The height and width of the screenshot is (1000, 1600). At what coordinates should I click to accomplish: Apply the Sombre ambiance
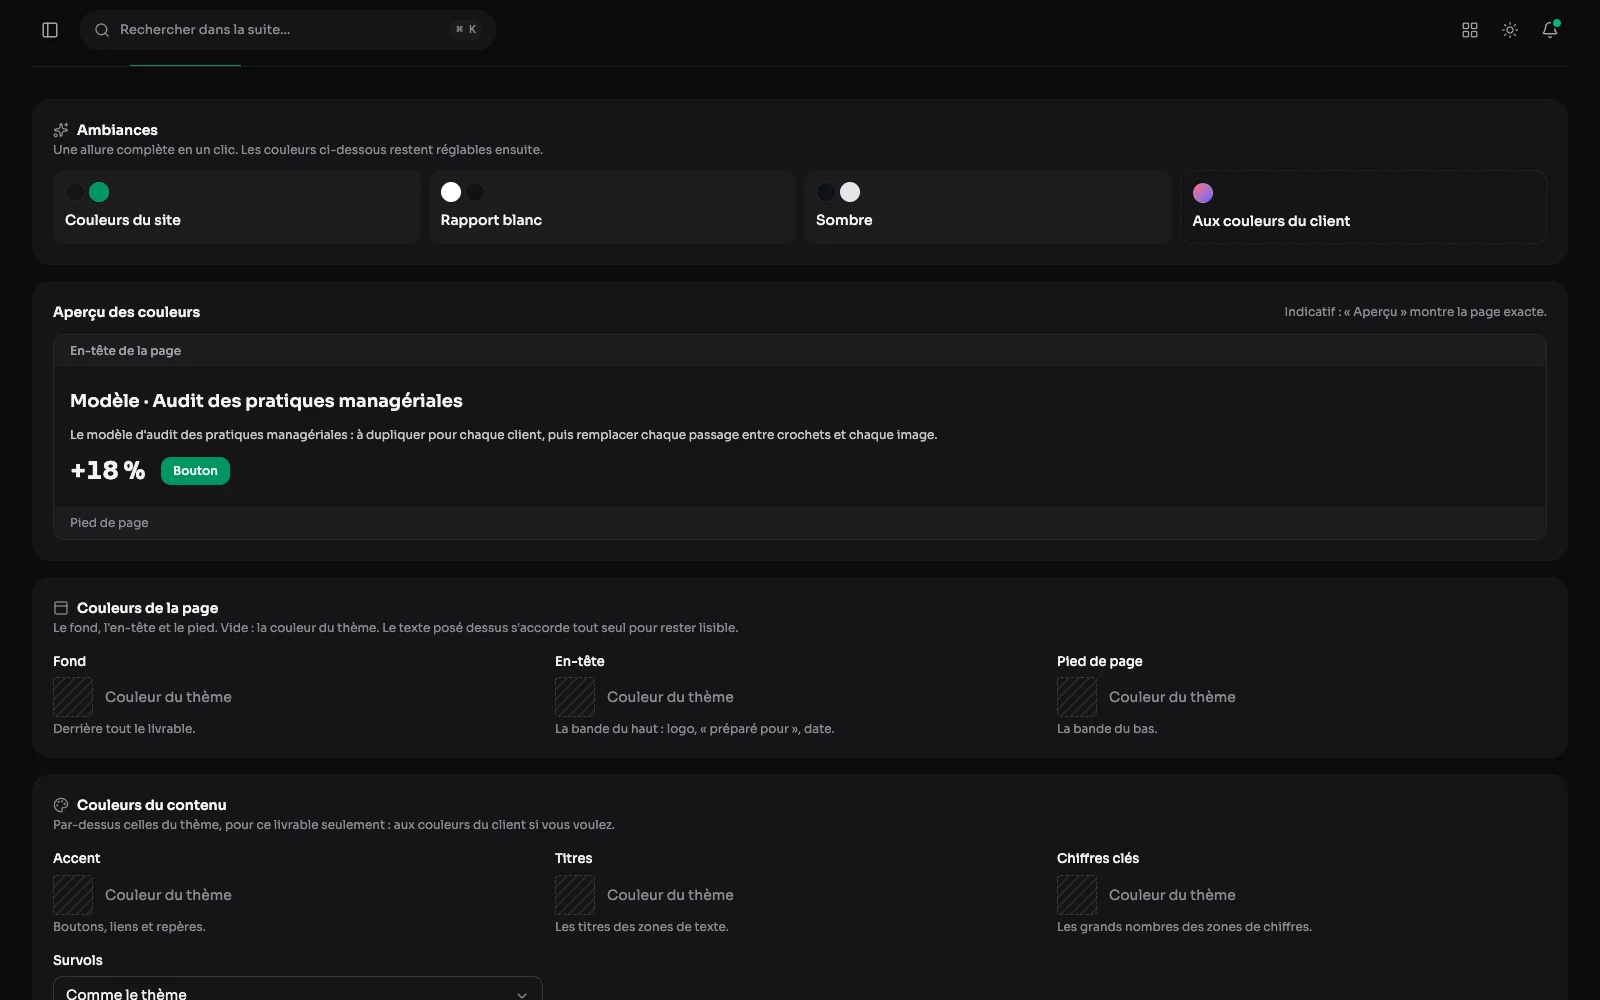pos(988,207)
